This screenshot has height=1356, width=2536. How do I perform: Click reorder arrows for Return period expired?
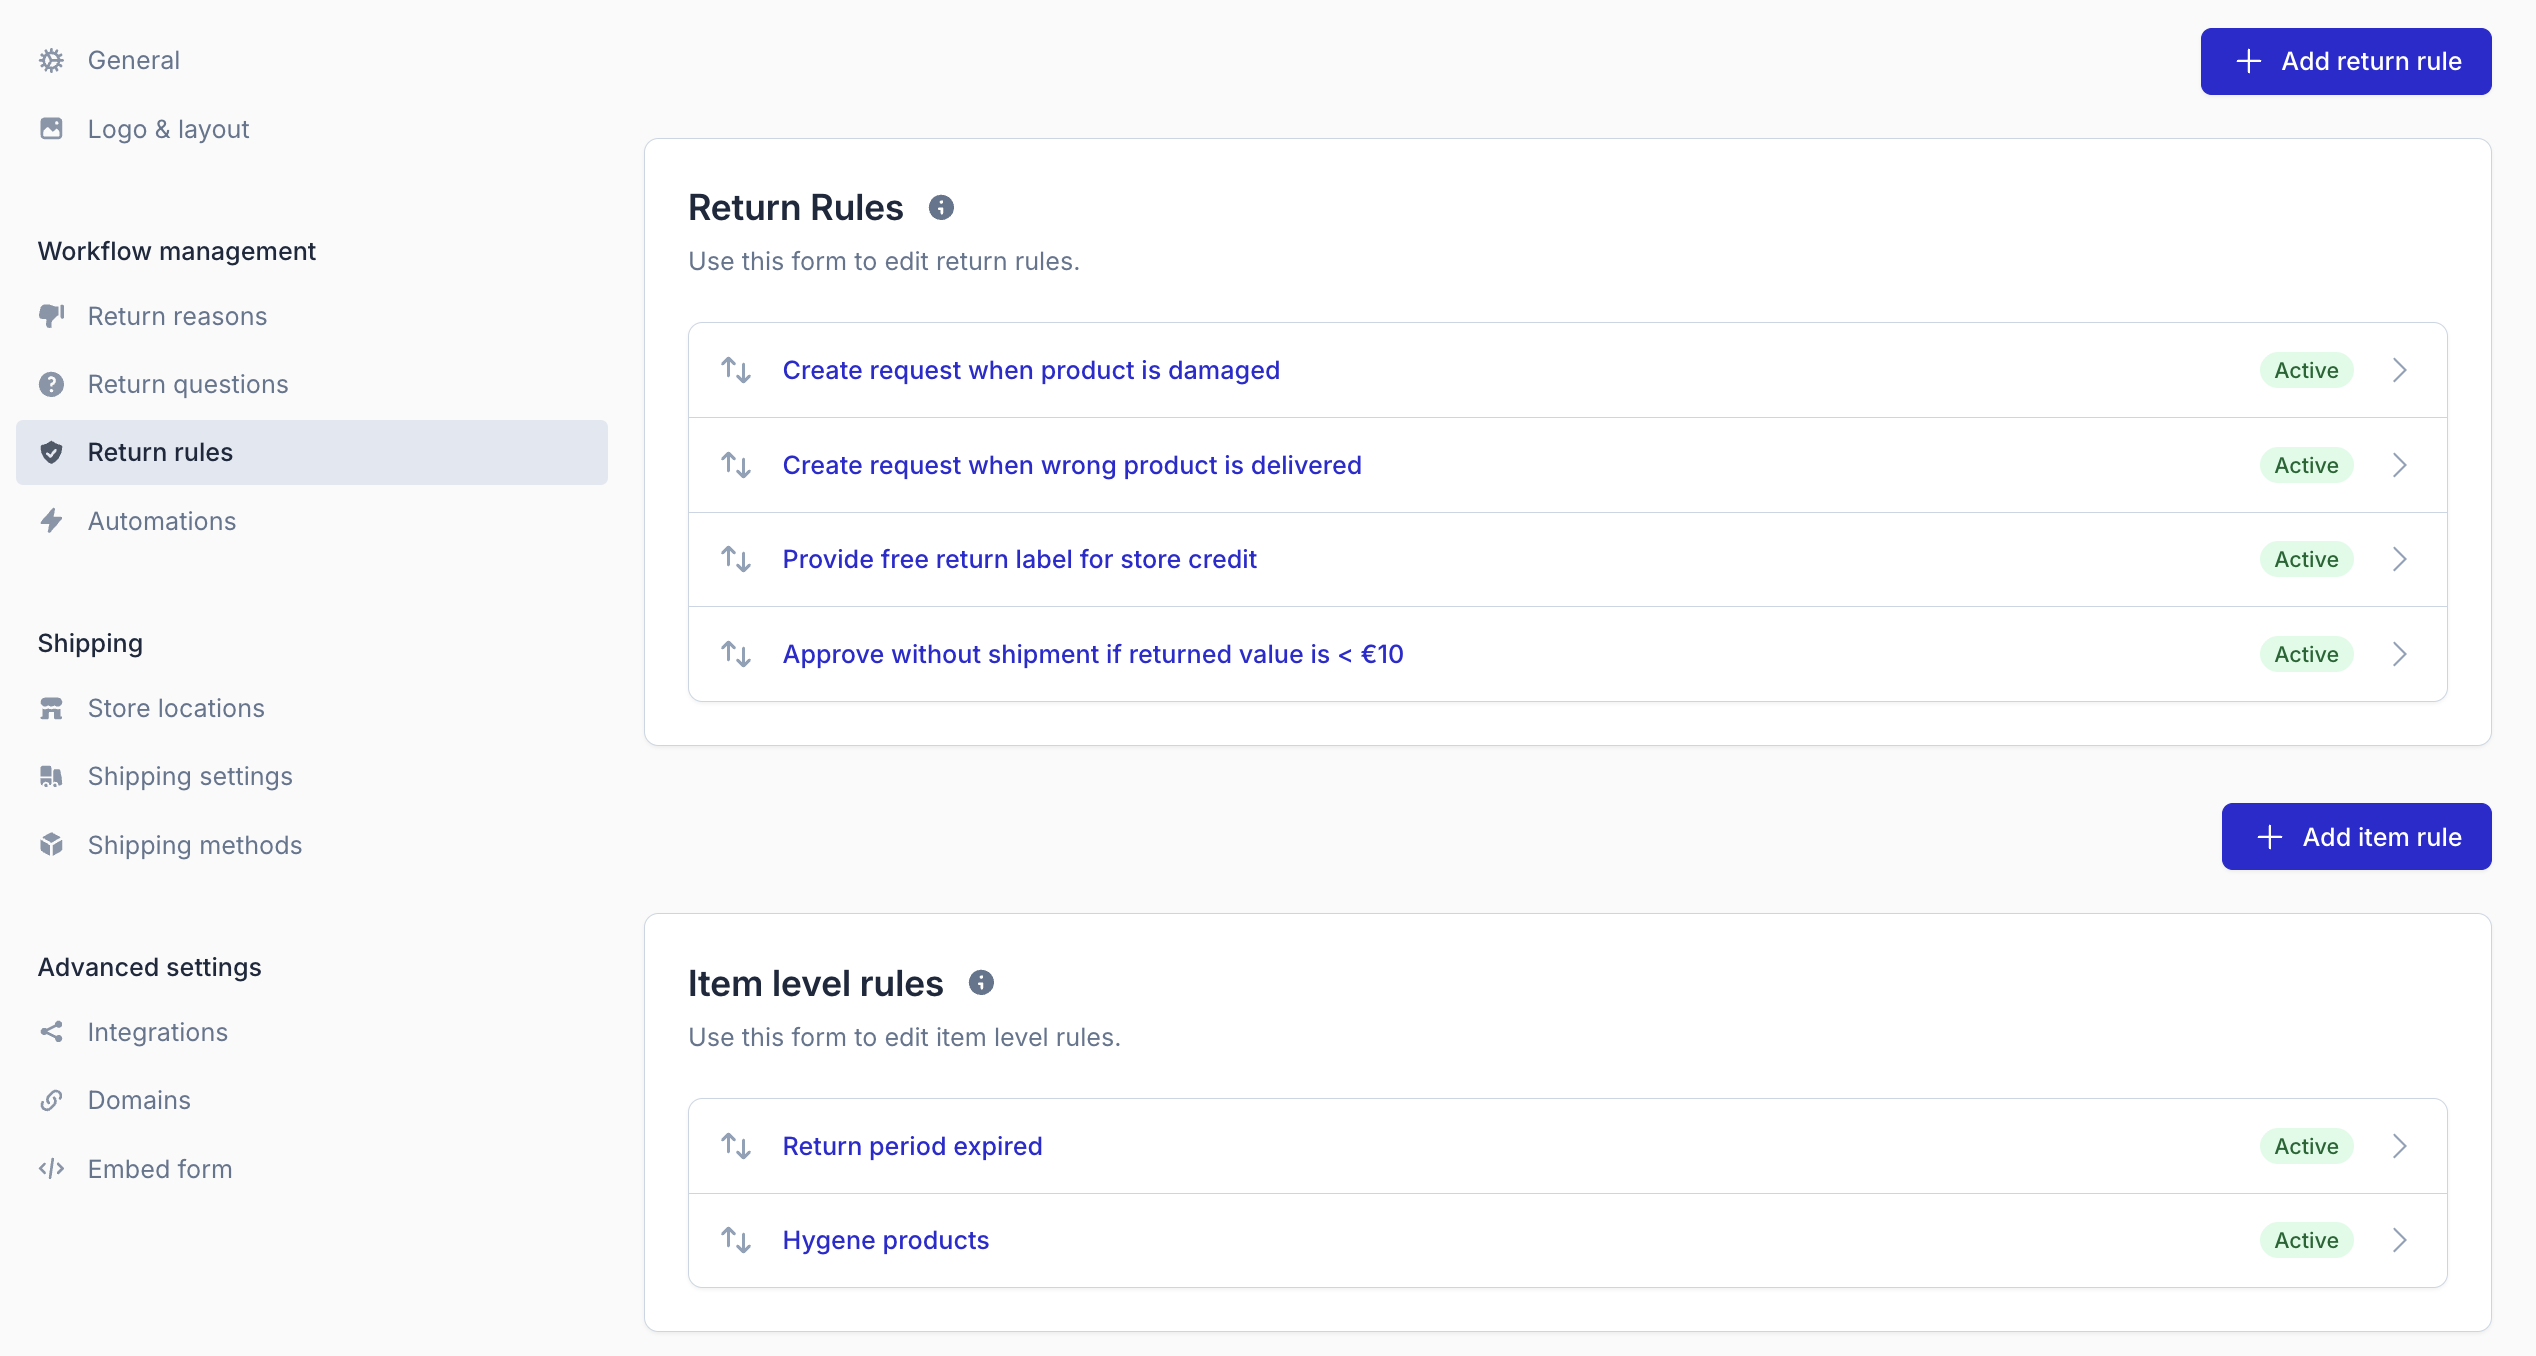736,1146
